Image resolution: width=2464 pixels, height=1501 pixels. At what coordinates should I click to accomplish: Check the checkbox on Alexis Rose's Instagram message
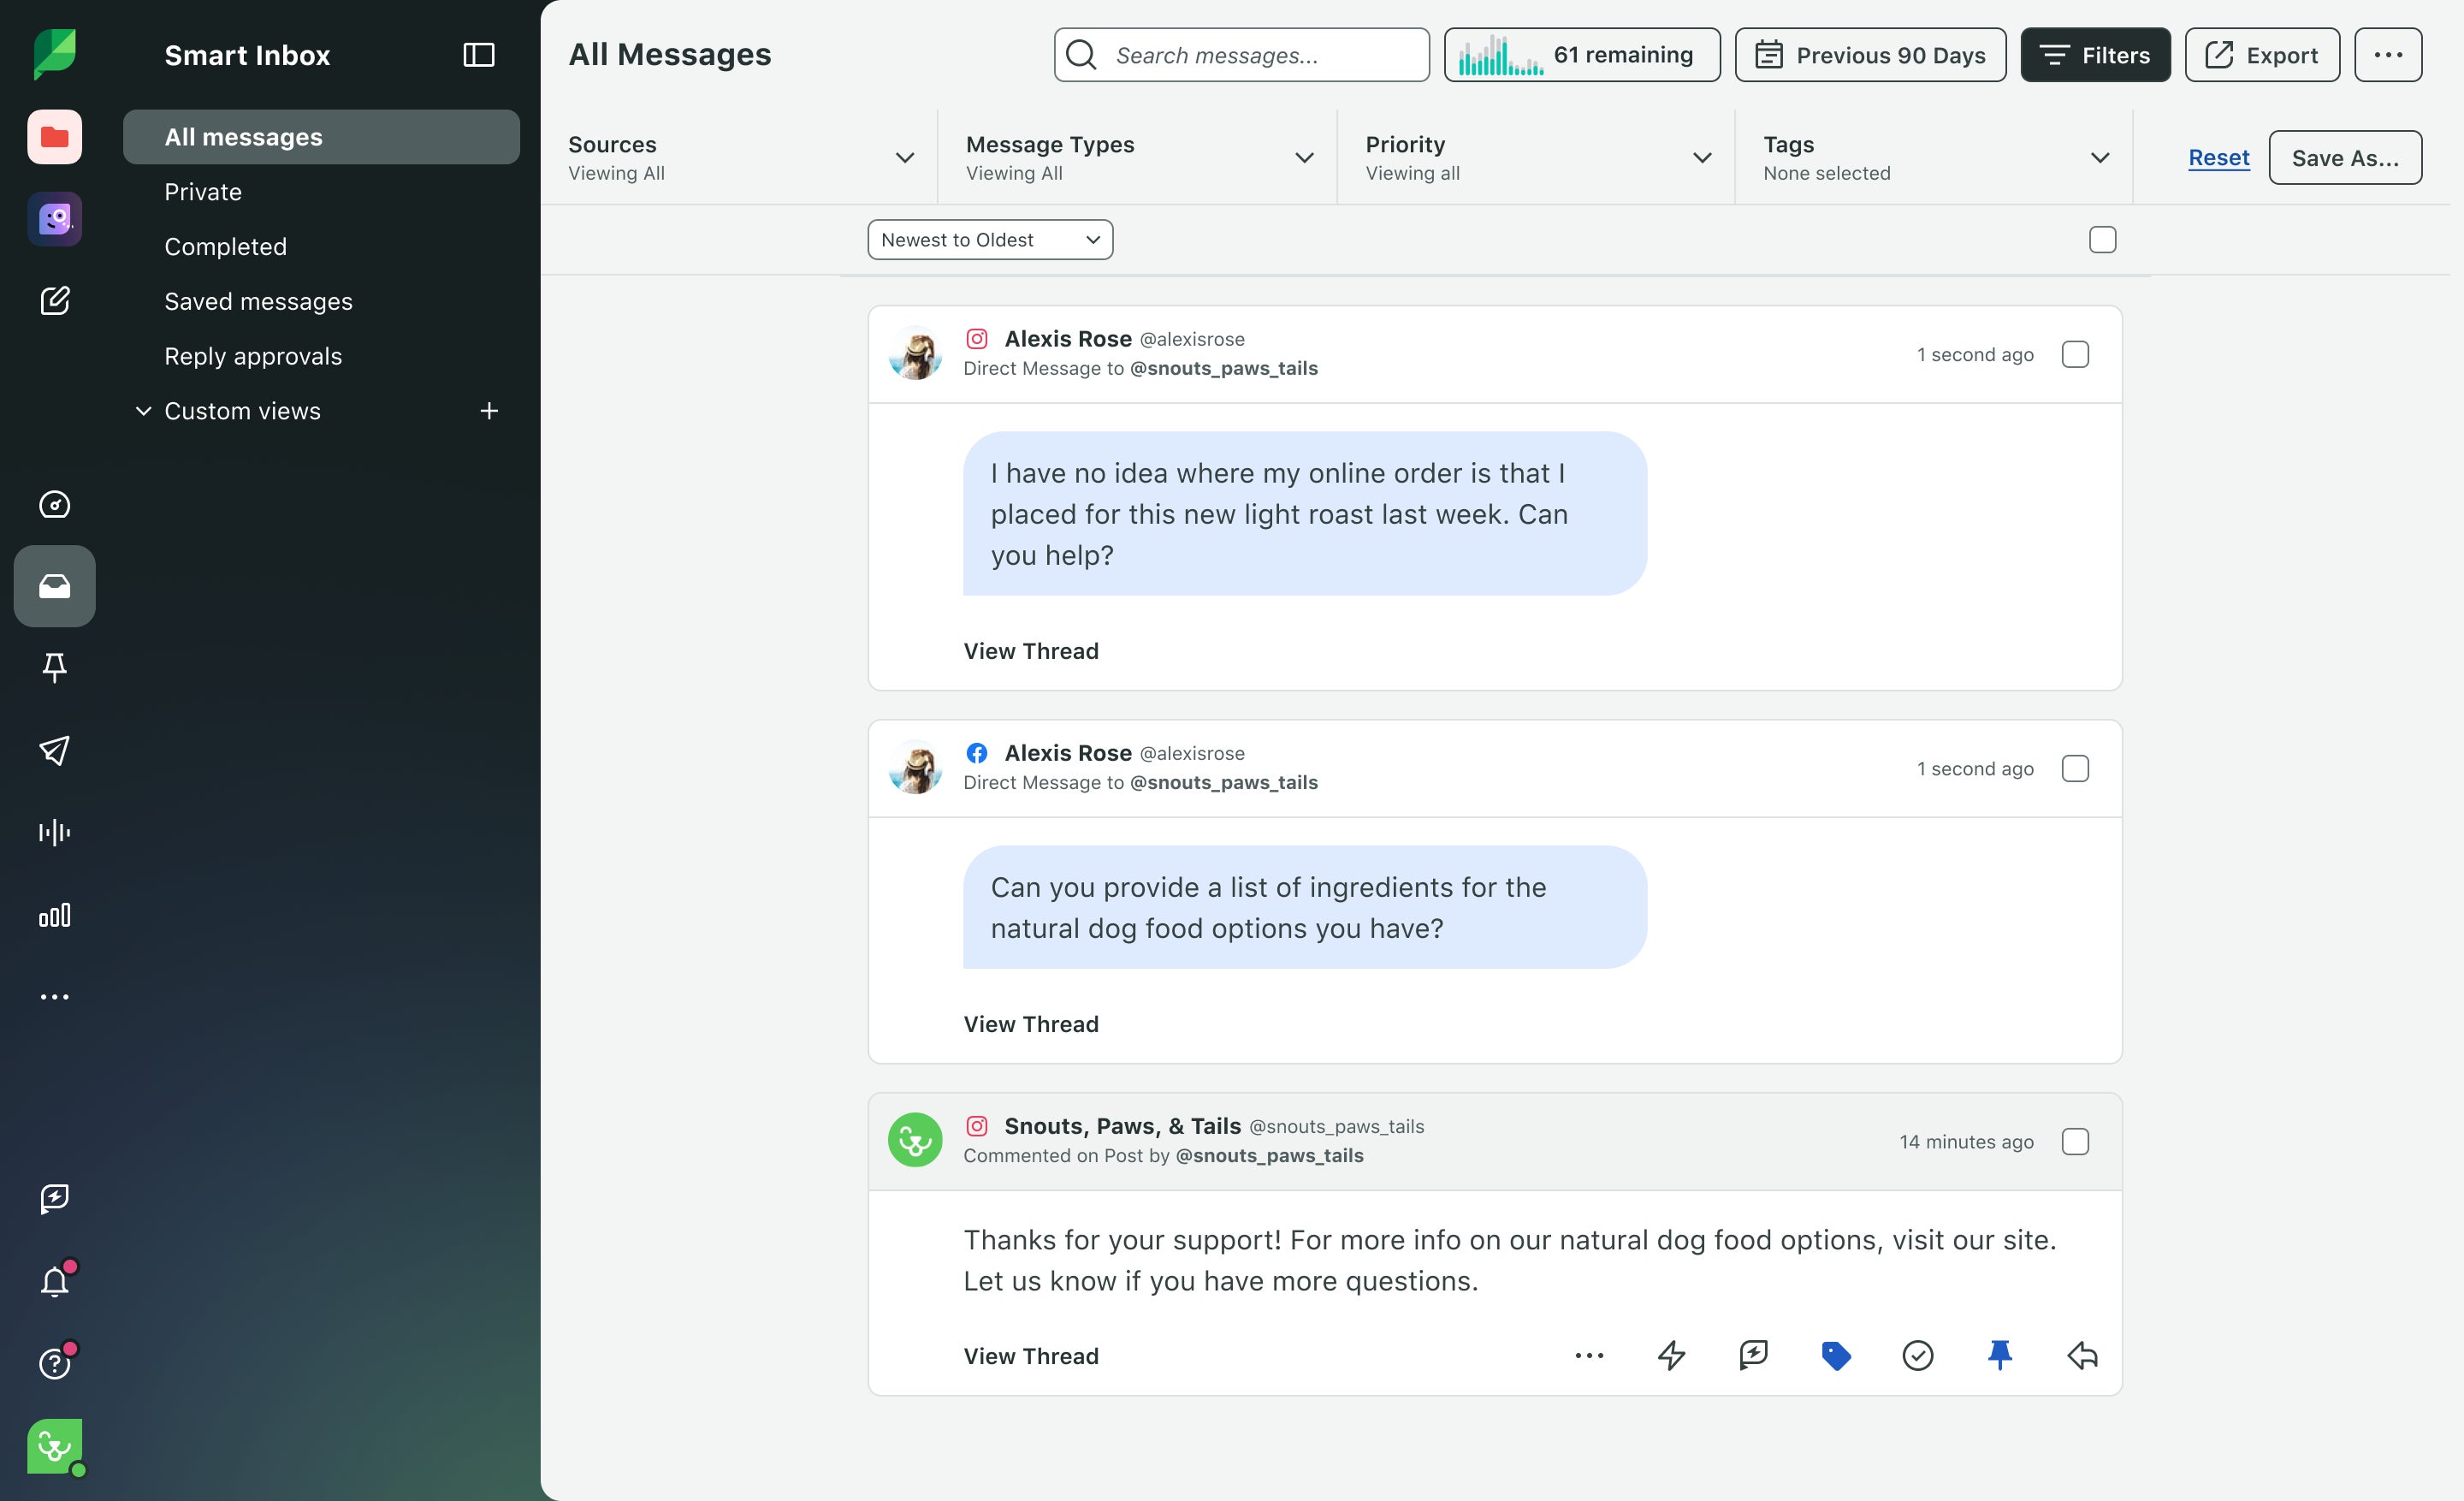click(2076, 354)
